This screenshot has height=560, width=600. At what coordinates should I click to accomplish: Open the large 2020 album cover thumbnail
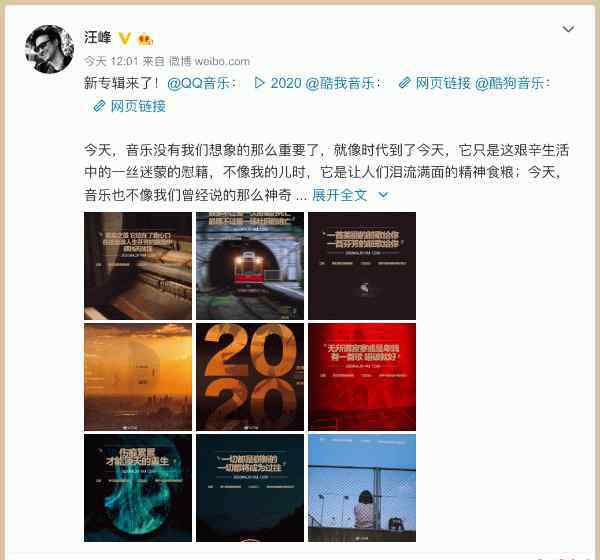point(250,377)
